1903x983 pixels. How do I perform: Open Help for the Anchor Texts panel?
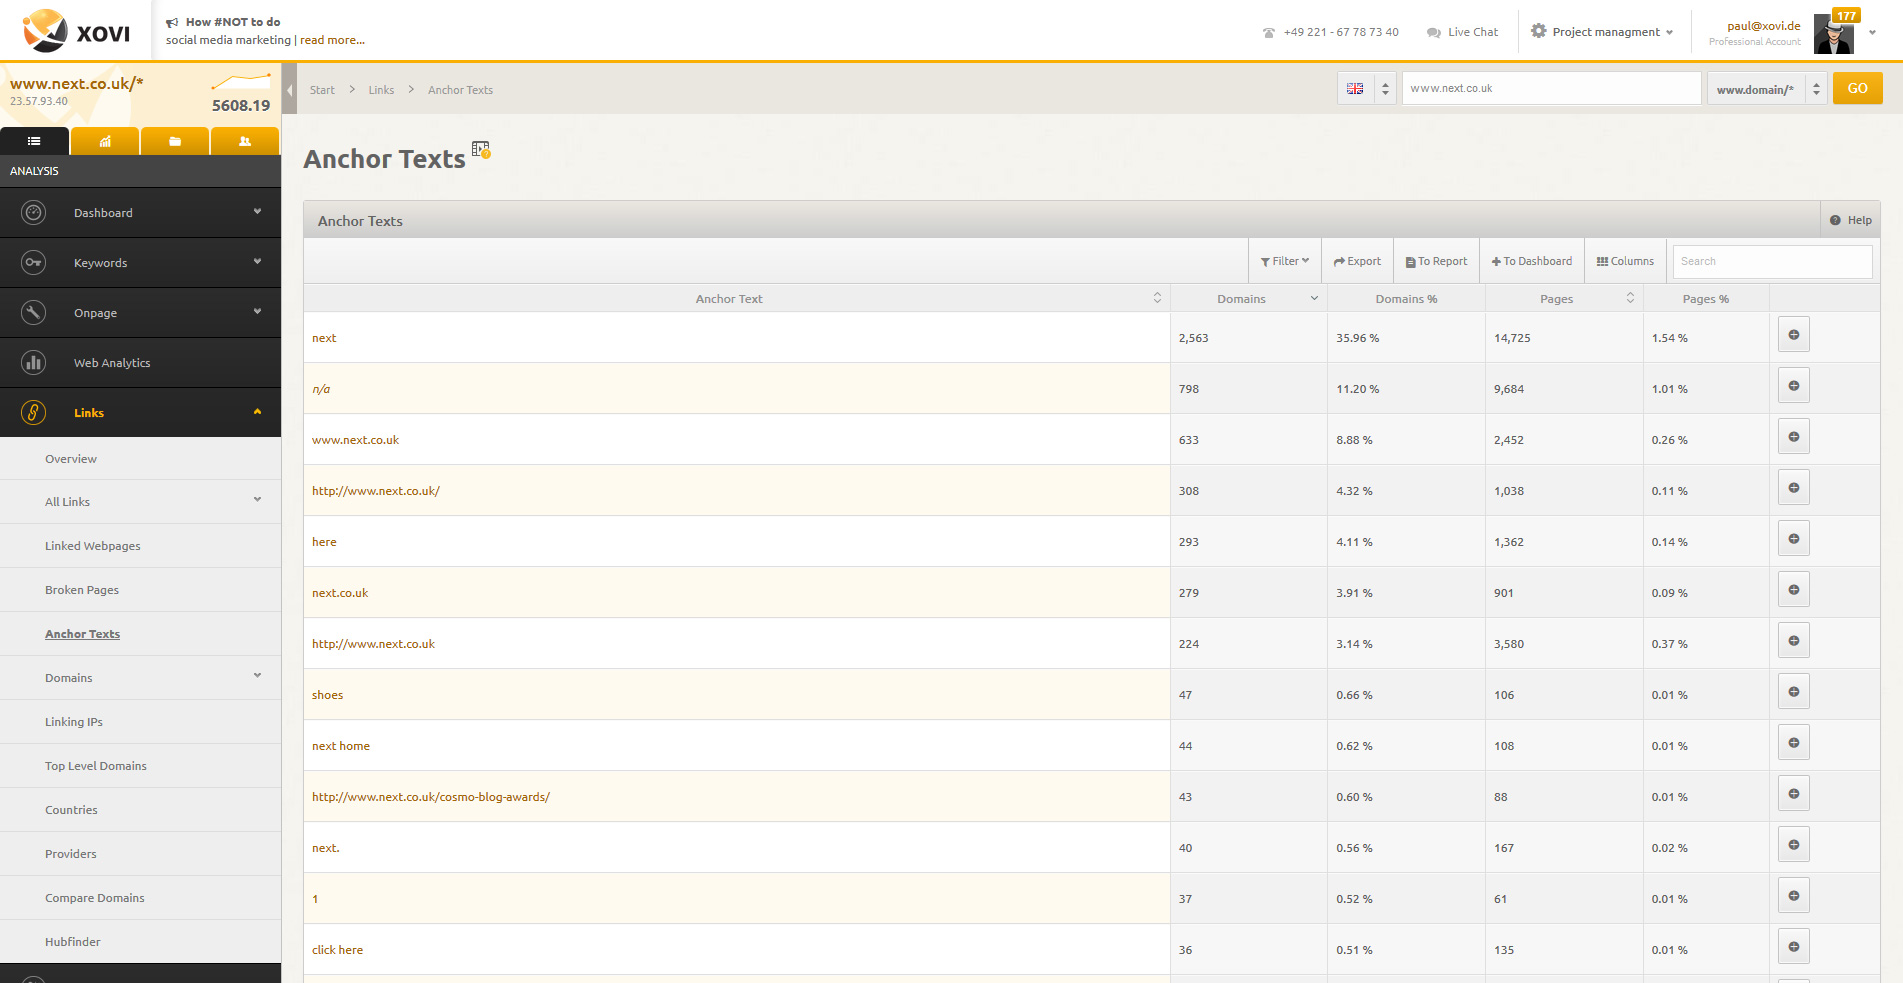1850,221
